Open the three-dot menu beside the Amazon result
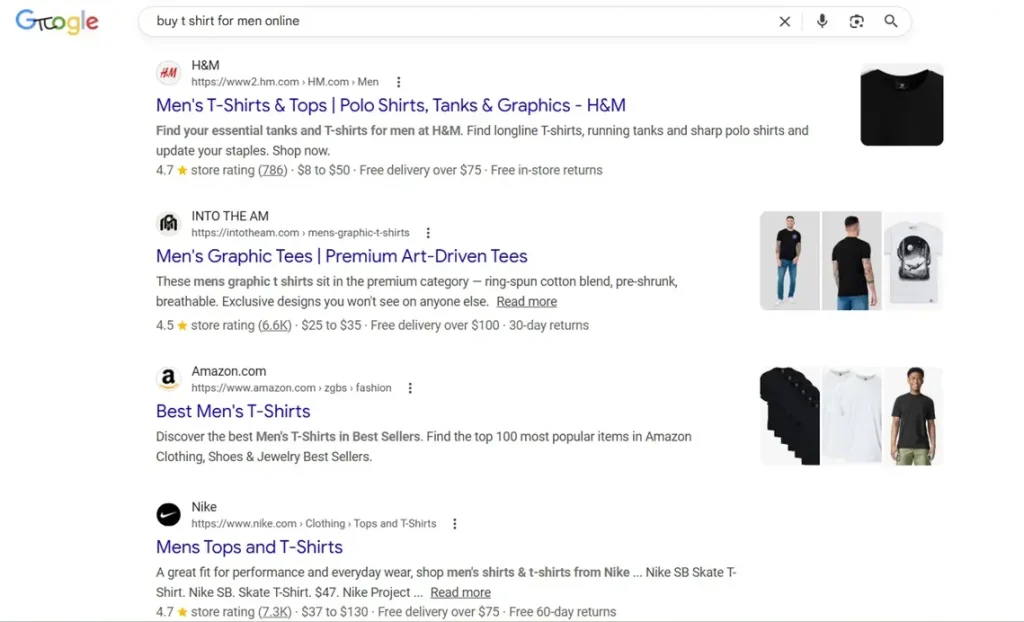This screenshot has height=622, width=1024. point(410,388)
